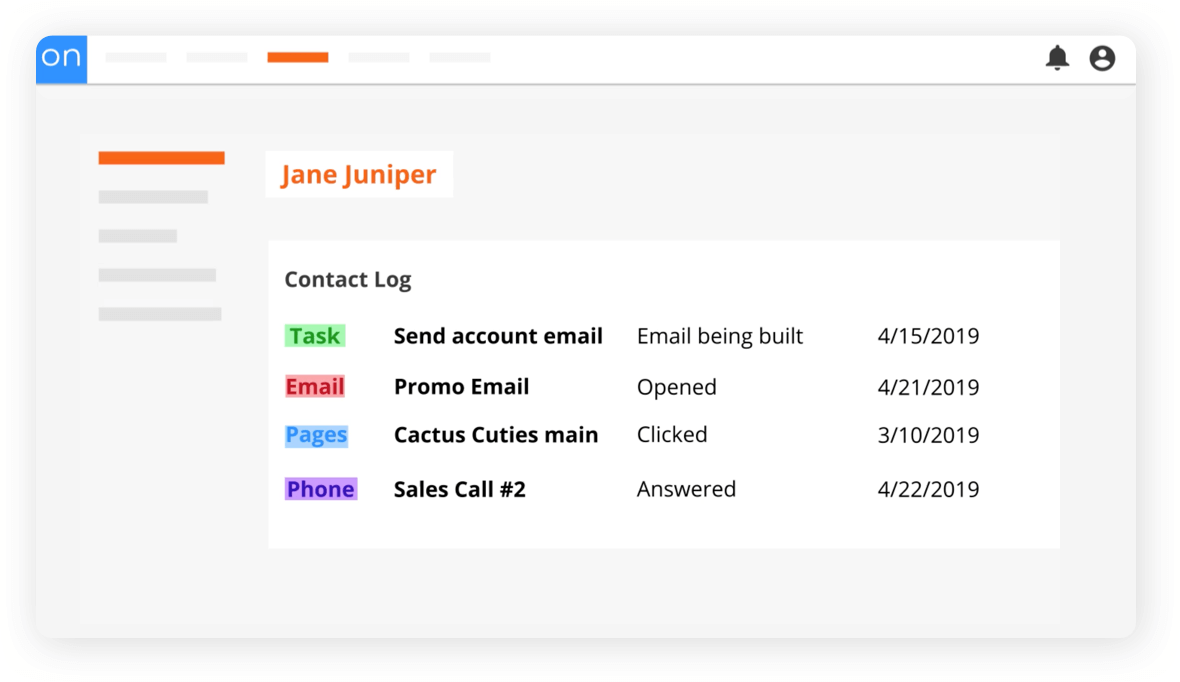Open the Cactus Cuties main page record
Viewport: 1180px width, 682px height.
[x=495, y=435]
